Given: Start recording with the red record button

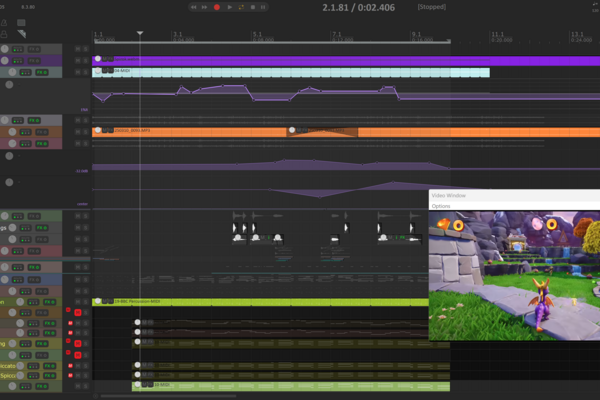Looking at the screenshot, I should click(217, 7).
